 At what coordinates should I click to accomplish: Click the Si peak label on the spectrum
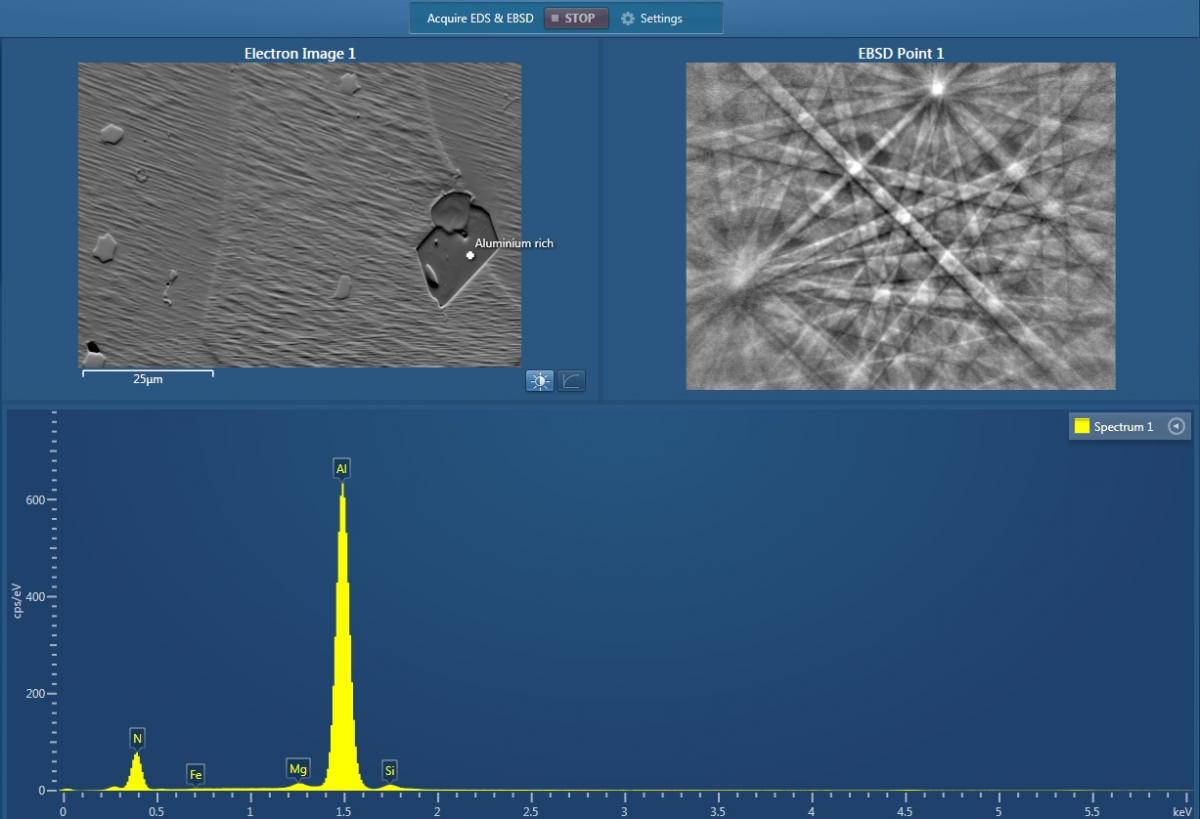(389, 770)
